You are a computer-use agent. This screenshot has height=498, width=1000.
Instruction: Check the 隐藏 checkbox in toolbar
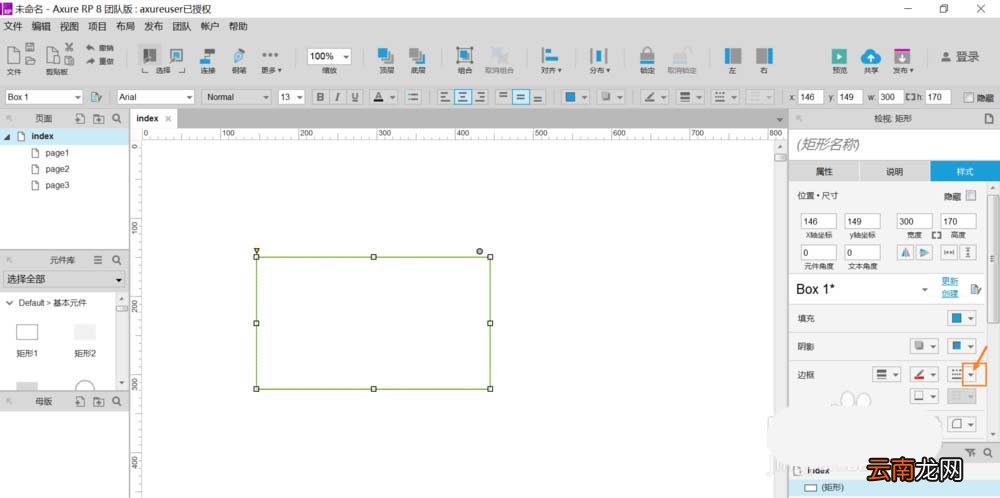(969, 98)
